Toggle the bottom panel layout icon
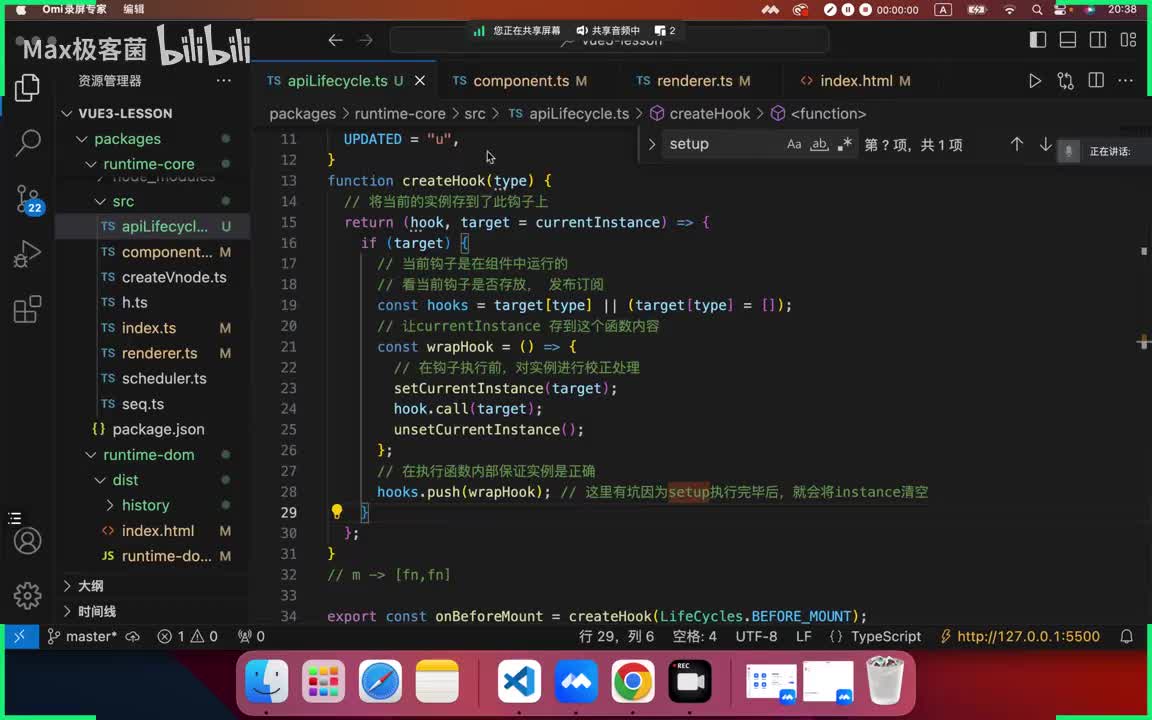The height and width of the screenshot is (720, 1152). coord(1068,40)
